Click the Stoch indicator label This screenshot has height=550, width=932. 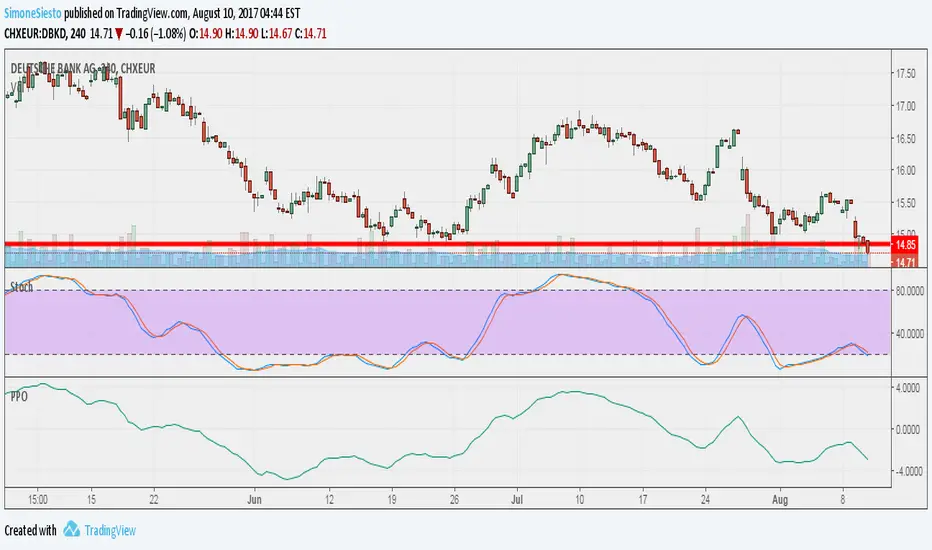pos(21,287)
